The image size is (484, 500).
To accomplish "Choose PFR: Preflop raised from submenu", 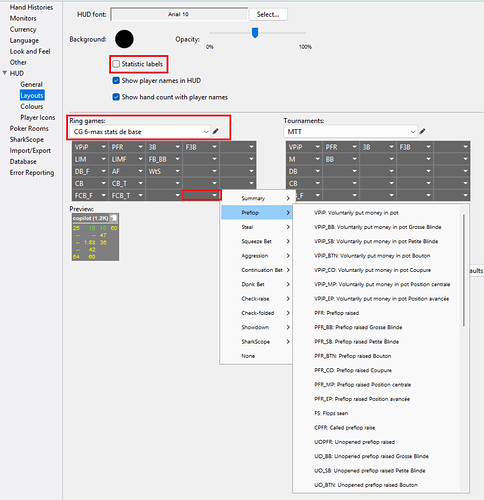I will pyautogui.click(x=336, y=313).
